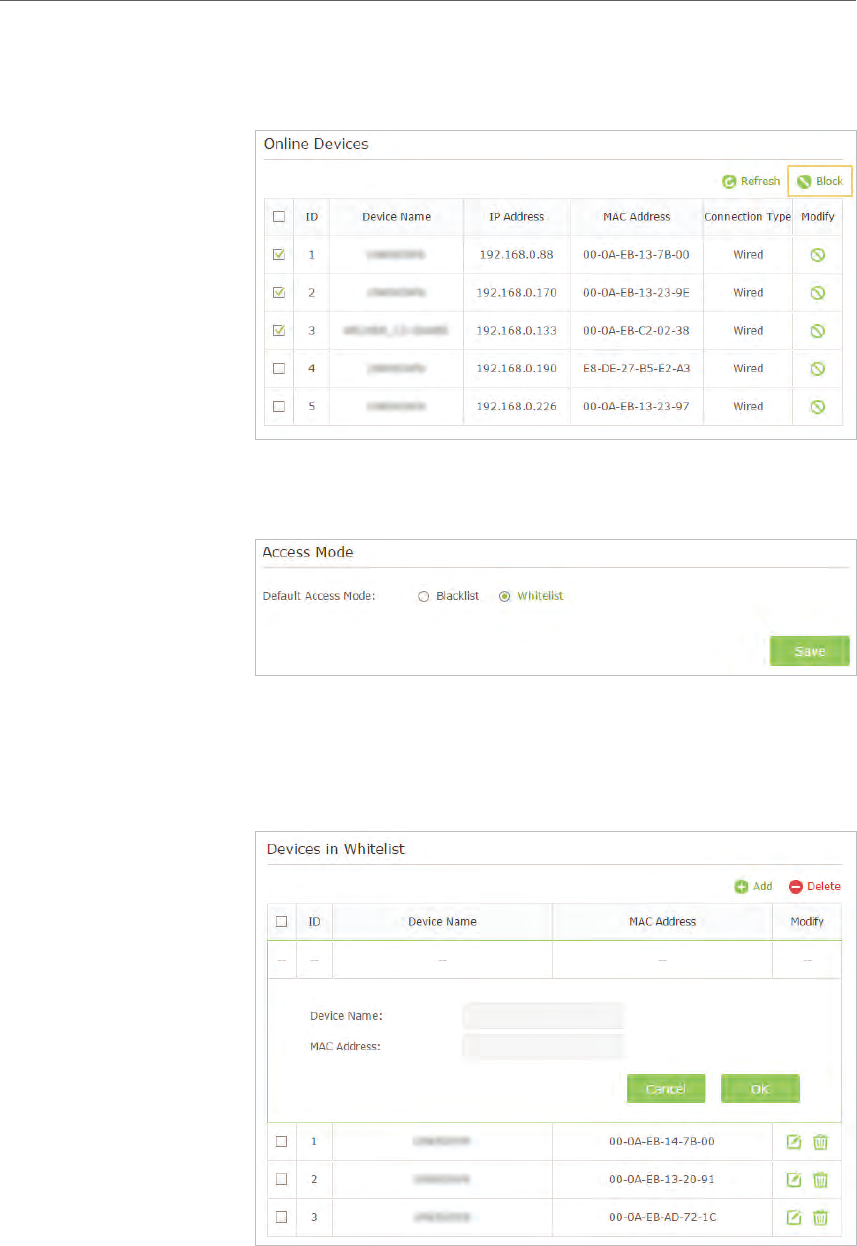857x1246 pixels.
Task: Click the Access Mode section title
Action: 308,552
